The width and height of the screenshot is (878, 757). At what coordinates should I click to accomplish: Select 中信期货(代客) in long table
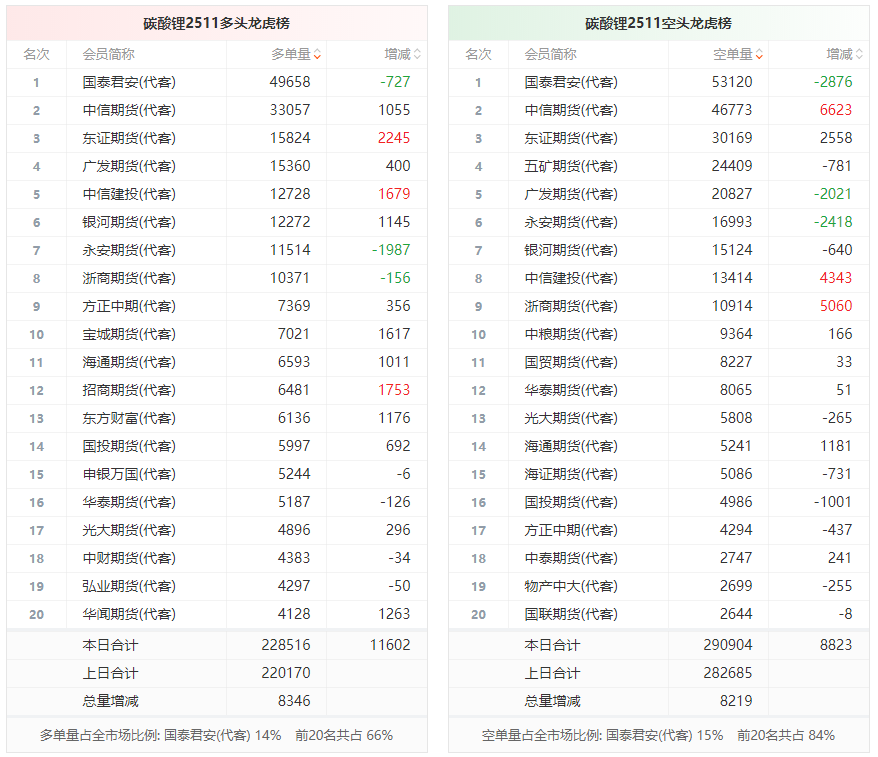[x=129, y=110]
